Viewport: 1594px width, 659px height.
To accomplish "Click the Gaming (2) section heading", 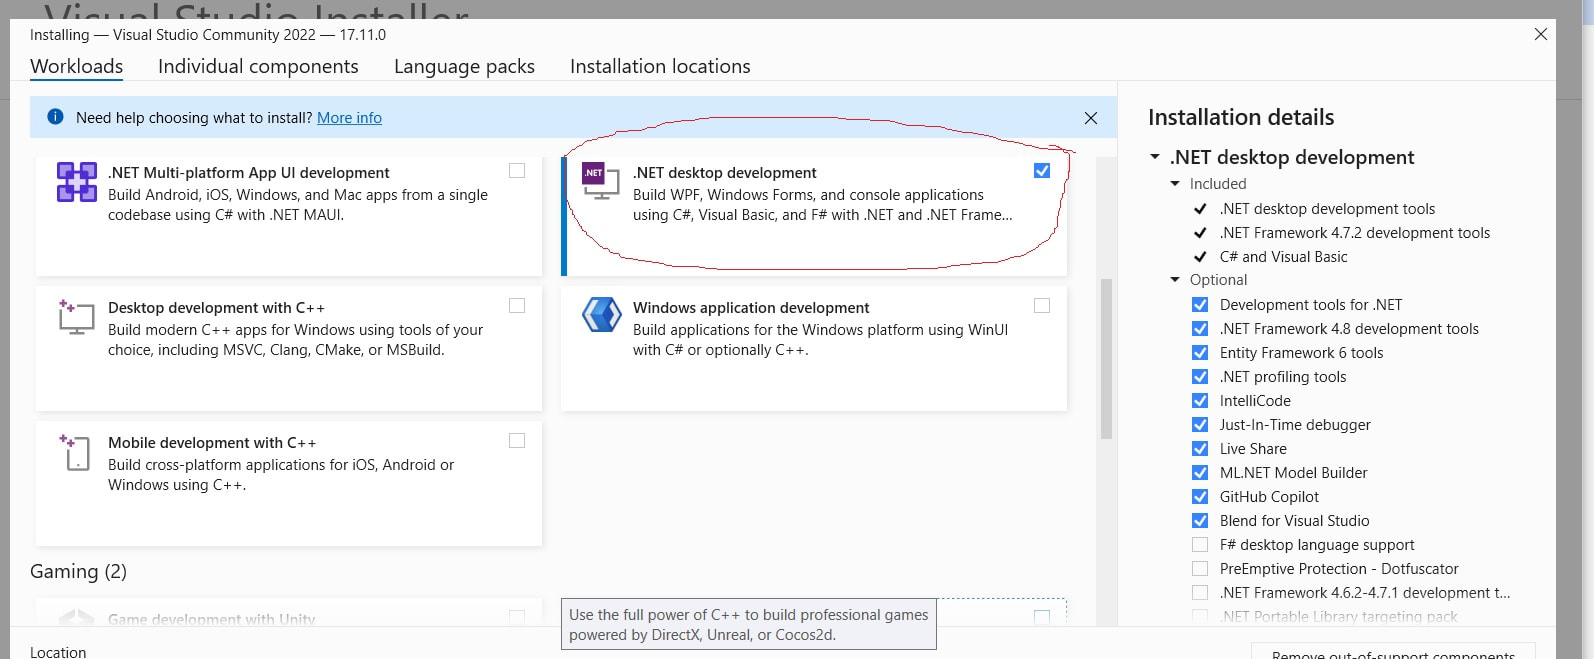I will coord(78,571).
